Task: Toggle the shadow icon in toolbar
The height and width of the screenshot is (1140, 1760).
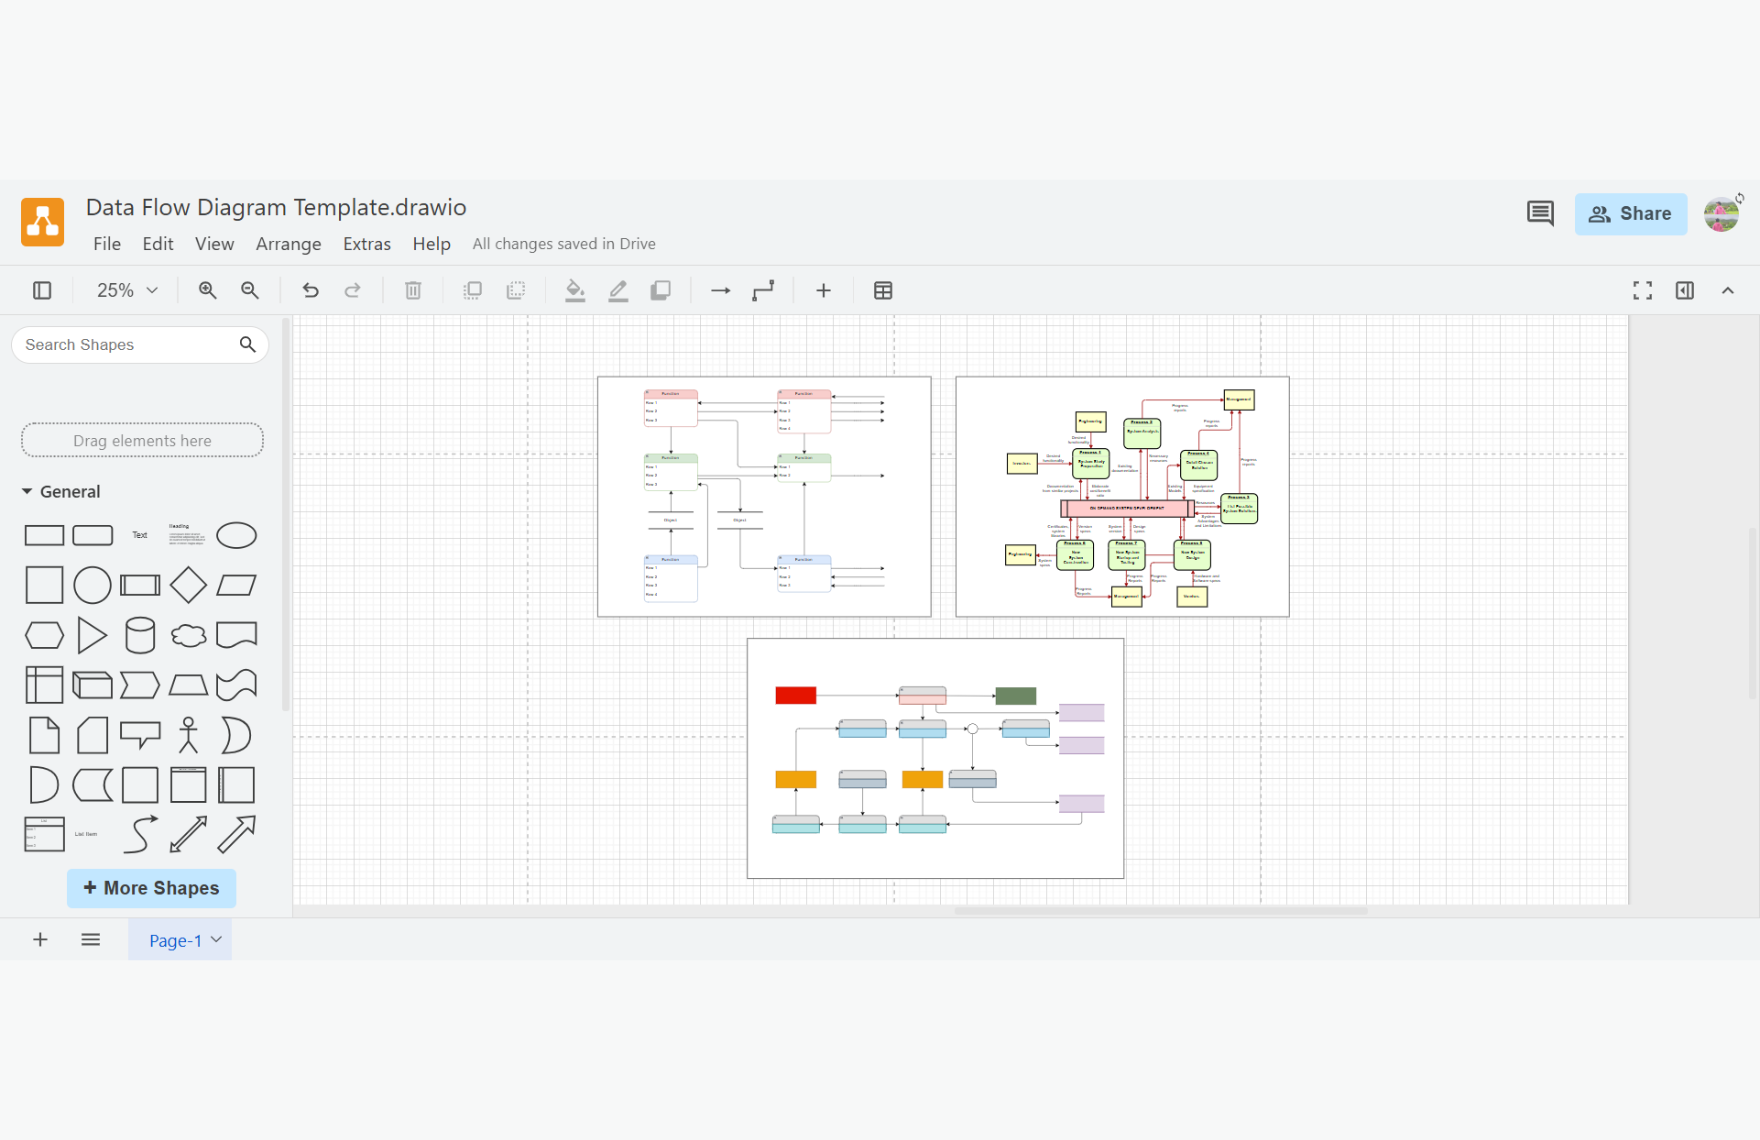Action: (x=661, y=290)
